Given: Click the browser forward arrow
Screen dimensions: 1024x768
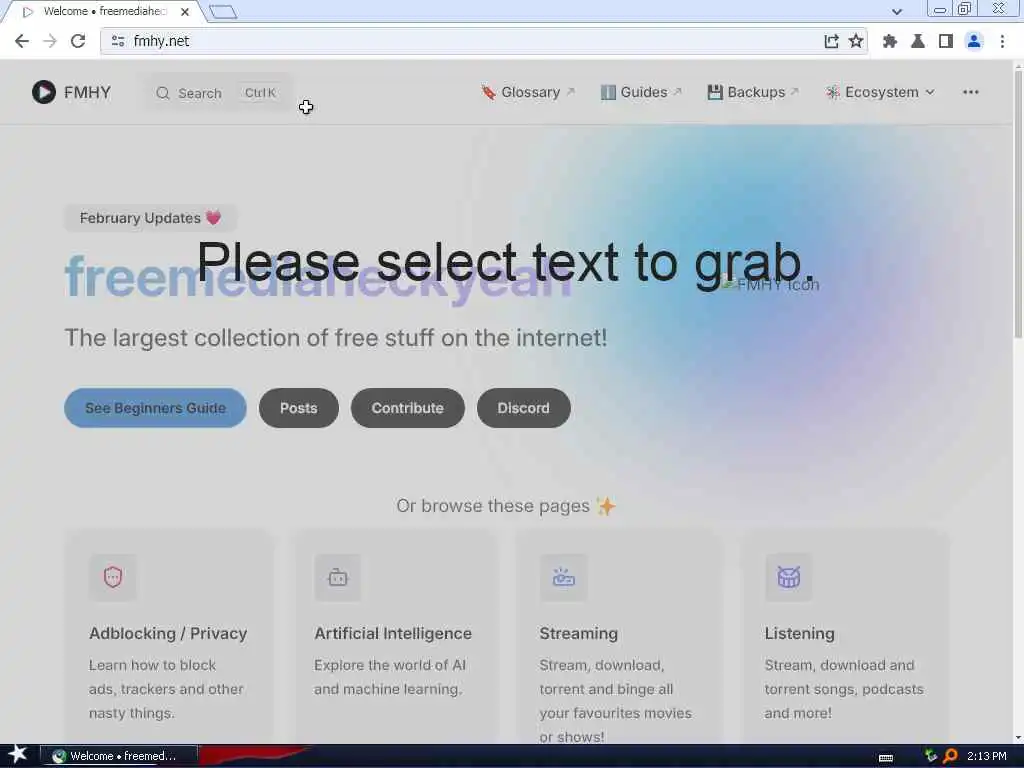Looking at the screenshot, I should tap(50, 41).
